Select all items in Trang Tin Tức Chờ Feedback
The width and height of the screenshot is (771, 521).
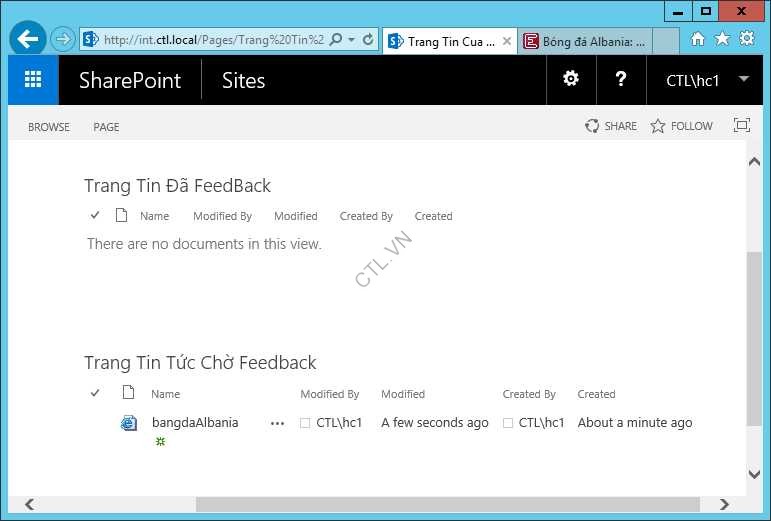point(95,394)
